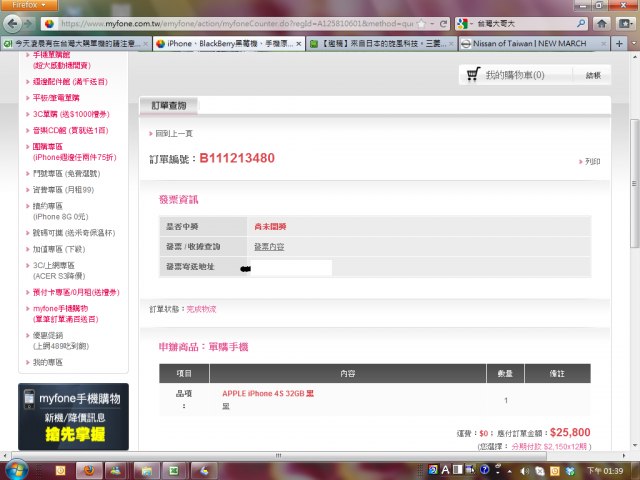Click the myfone手機購物 promo banner
The width and height of the screenshot is (640, 480).
(73, 416)
